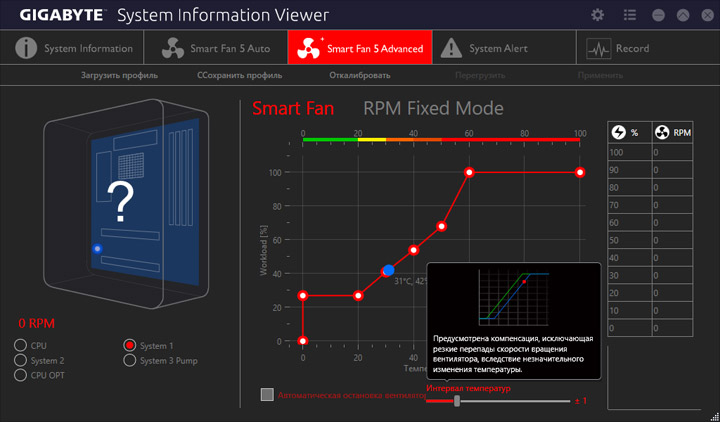
Task: Click the curve point at 50°C, 68% workload
Action: pyautogui.click(x=442, y=226)
